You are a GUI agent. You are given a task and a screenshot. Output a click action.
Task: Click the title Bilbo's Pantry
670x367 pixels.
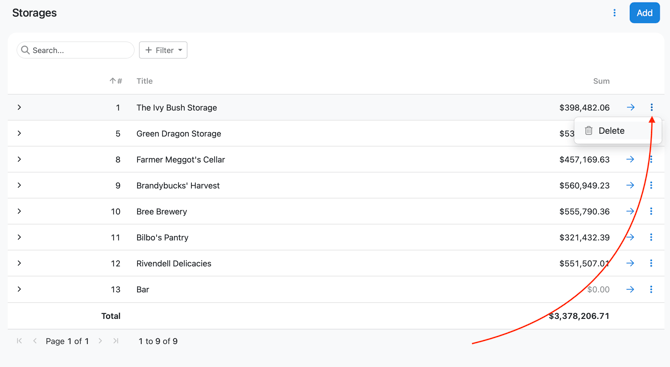162,238
